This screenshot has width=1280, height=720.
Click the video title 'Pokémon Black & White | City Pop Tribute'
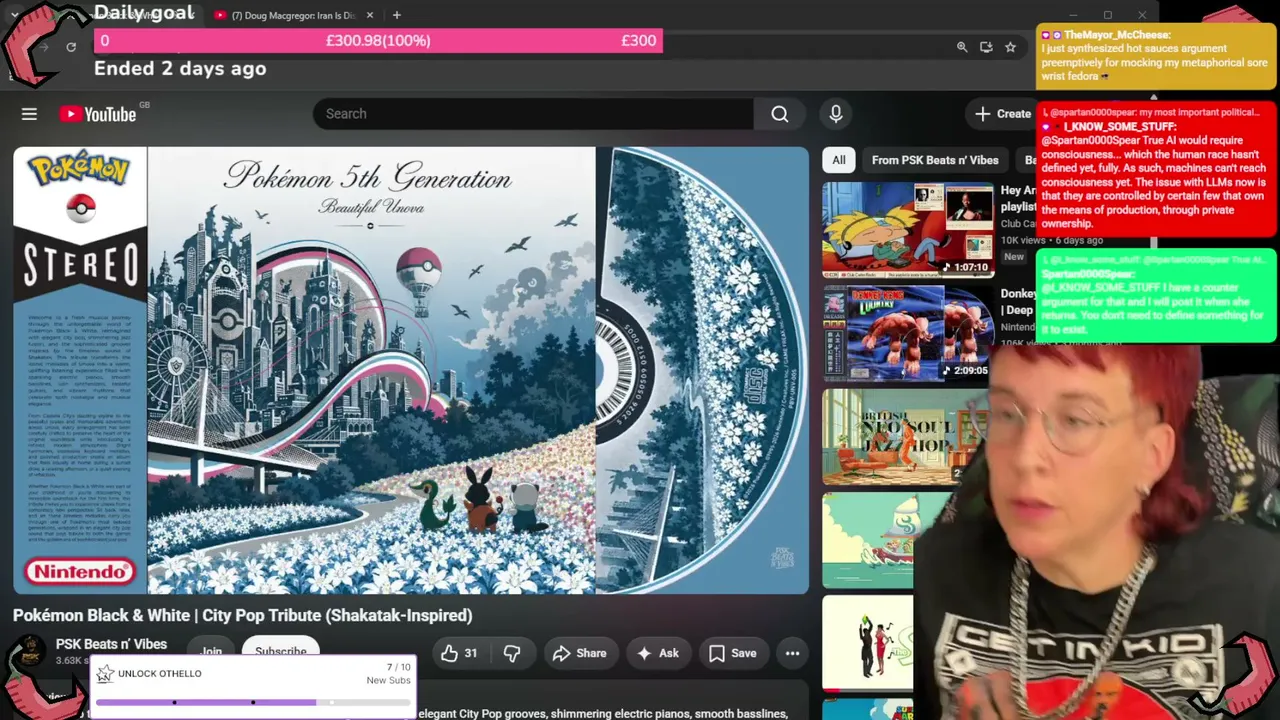(x=242, y=615)
